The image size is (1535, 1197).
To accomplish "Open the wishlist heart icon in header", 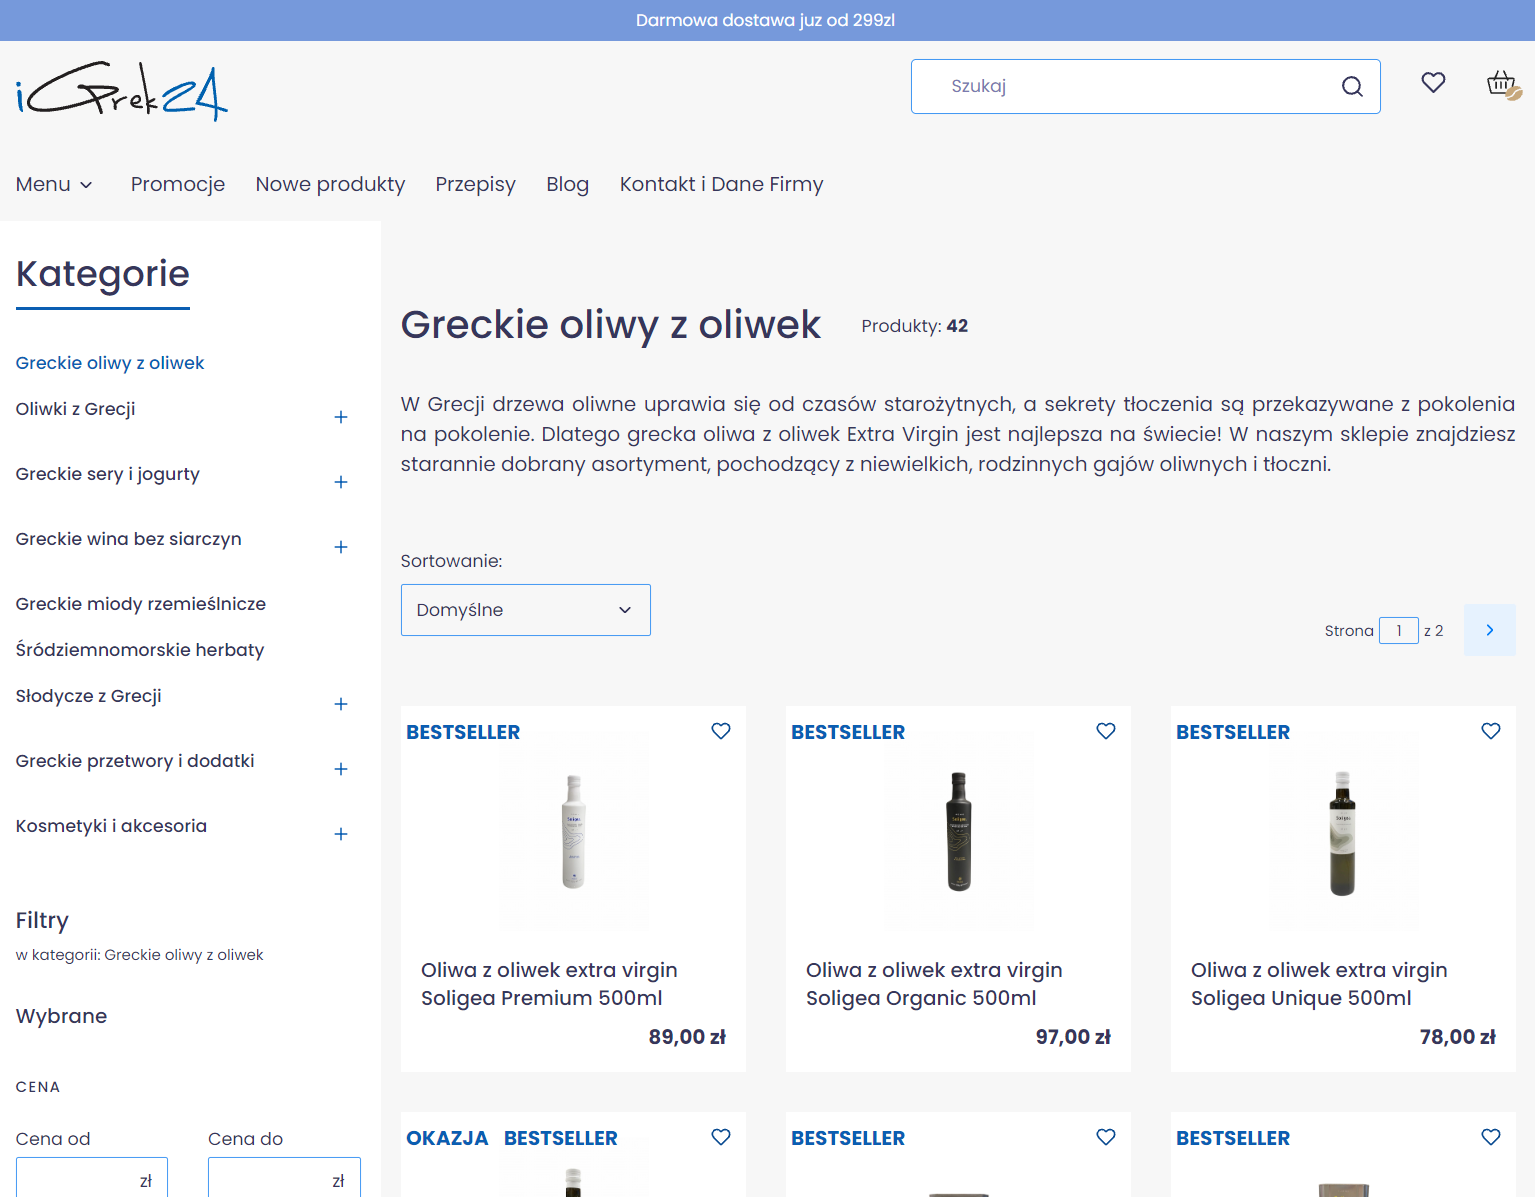I will [1433, 84].
